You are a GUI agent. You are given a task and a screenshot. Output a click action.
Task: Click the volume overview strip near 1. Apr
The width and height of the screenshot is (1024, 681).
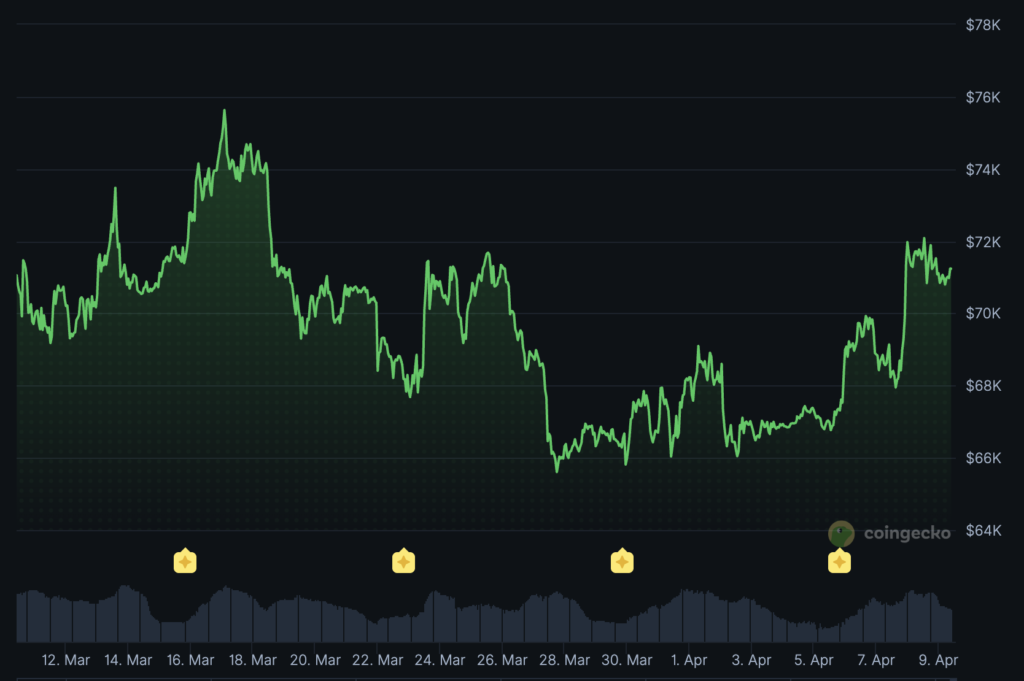[688, 615]
